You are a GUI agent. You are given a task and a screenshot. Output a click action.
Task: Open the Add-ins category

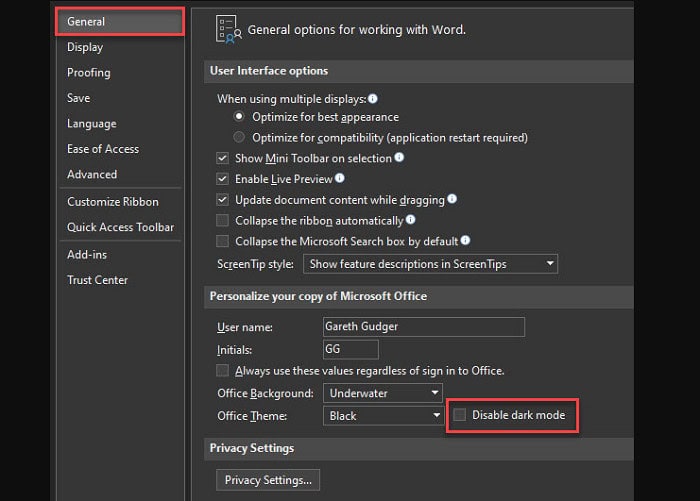[87, 255]
